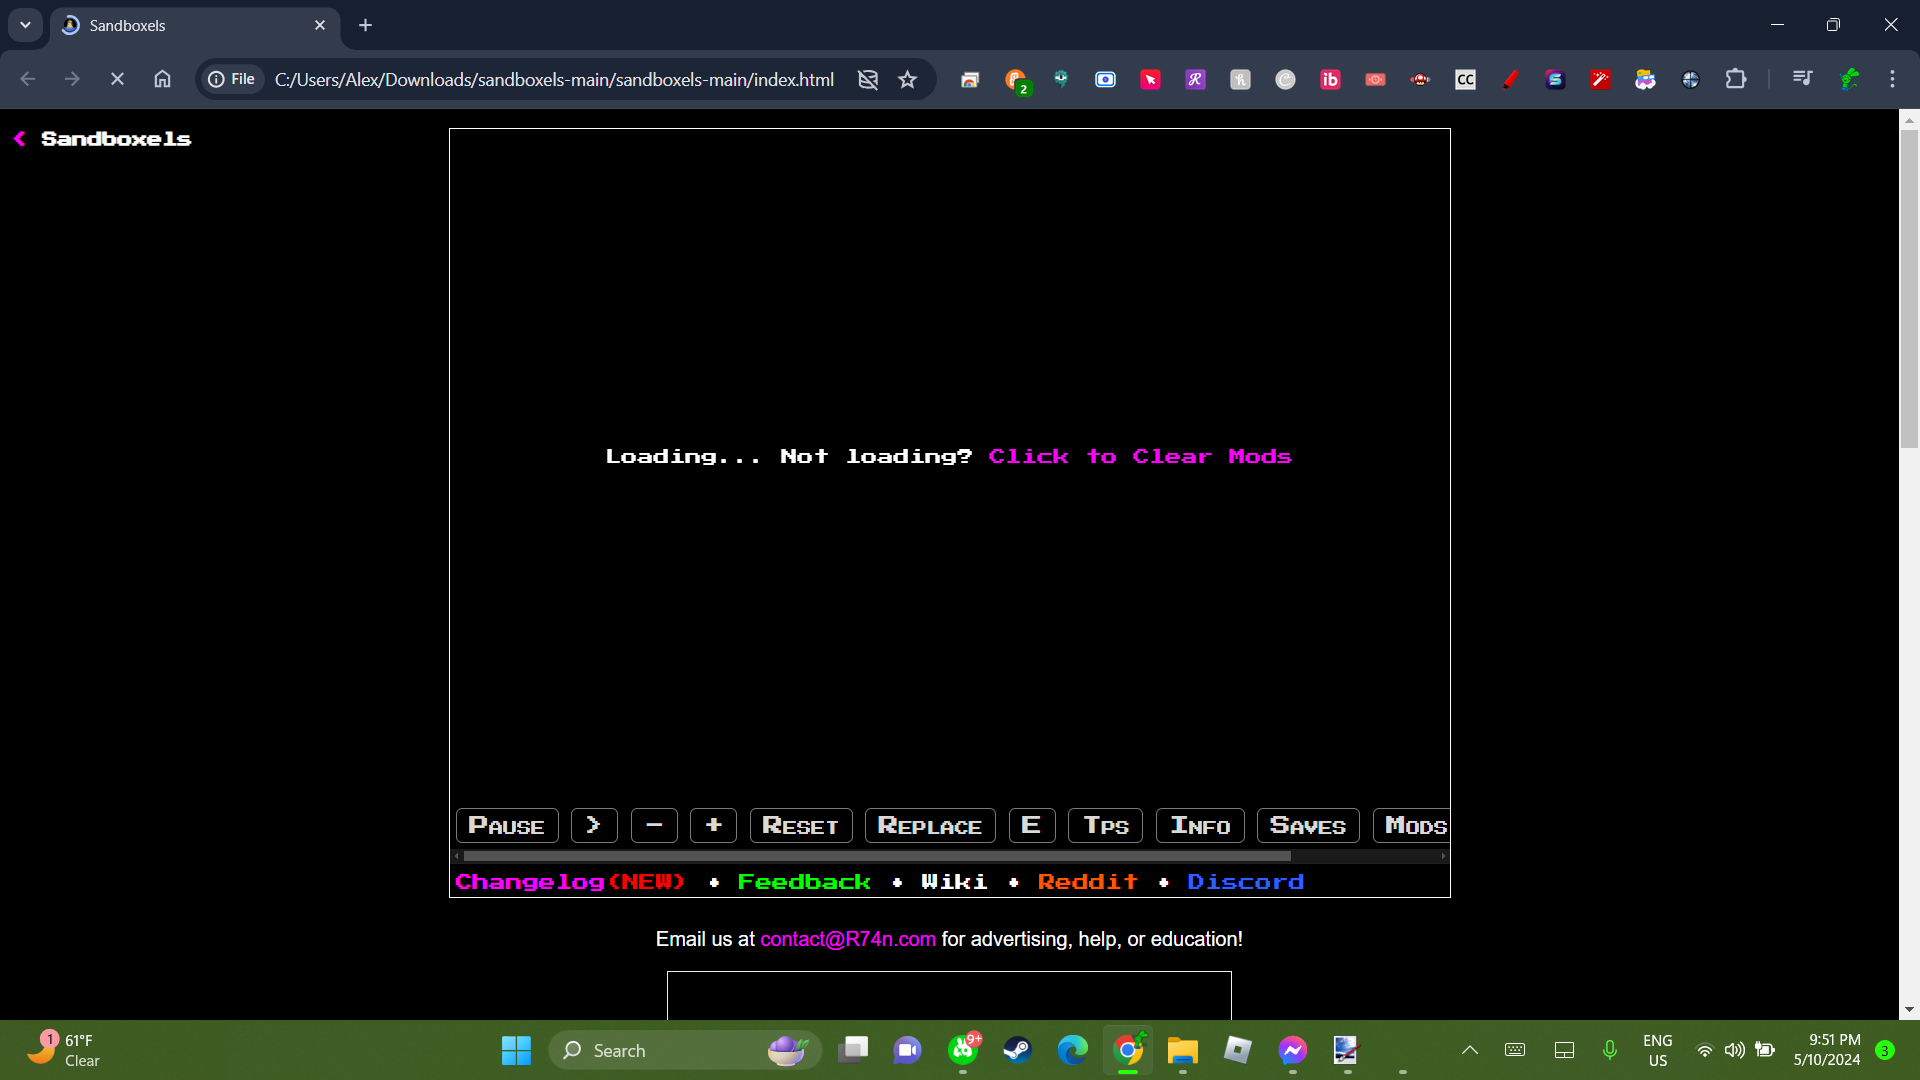Click the E element select button

(1031, 826)
